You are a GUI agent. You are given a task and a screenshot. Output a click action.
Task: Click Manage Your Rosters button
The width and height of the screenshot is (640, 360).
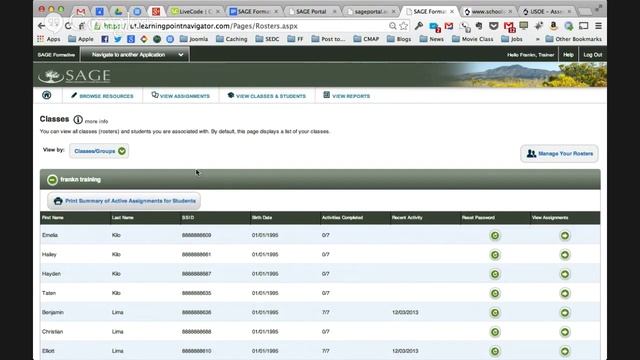tap(559, 153)
